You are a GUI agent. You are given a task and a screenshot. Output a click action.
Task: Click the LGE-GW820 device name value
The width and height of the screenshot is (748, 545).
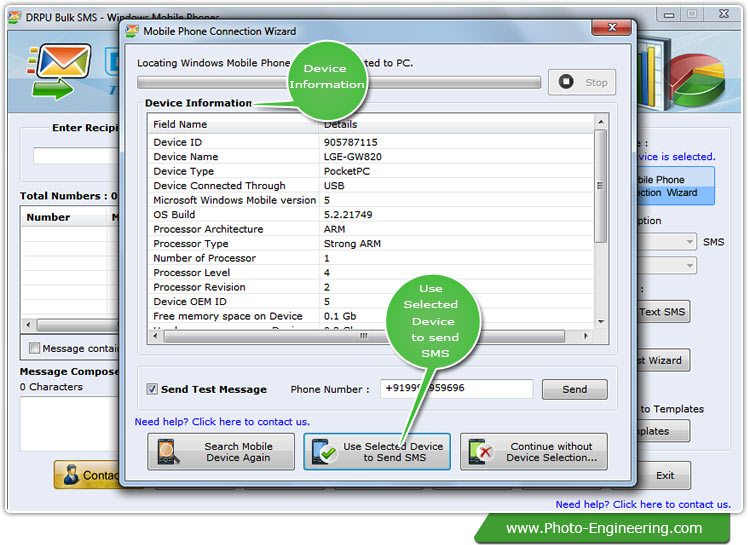pos(353,157)
